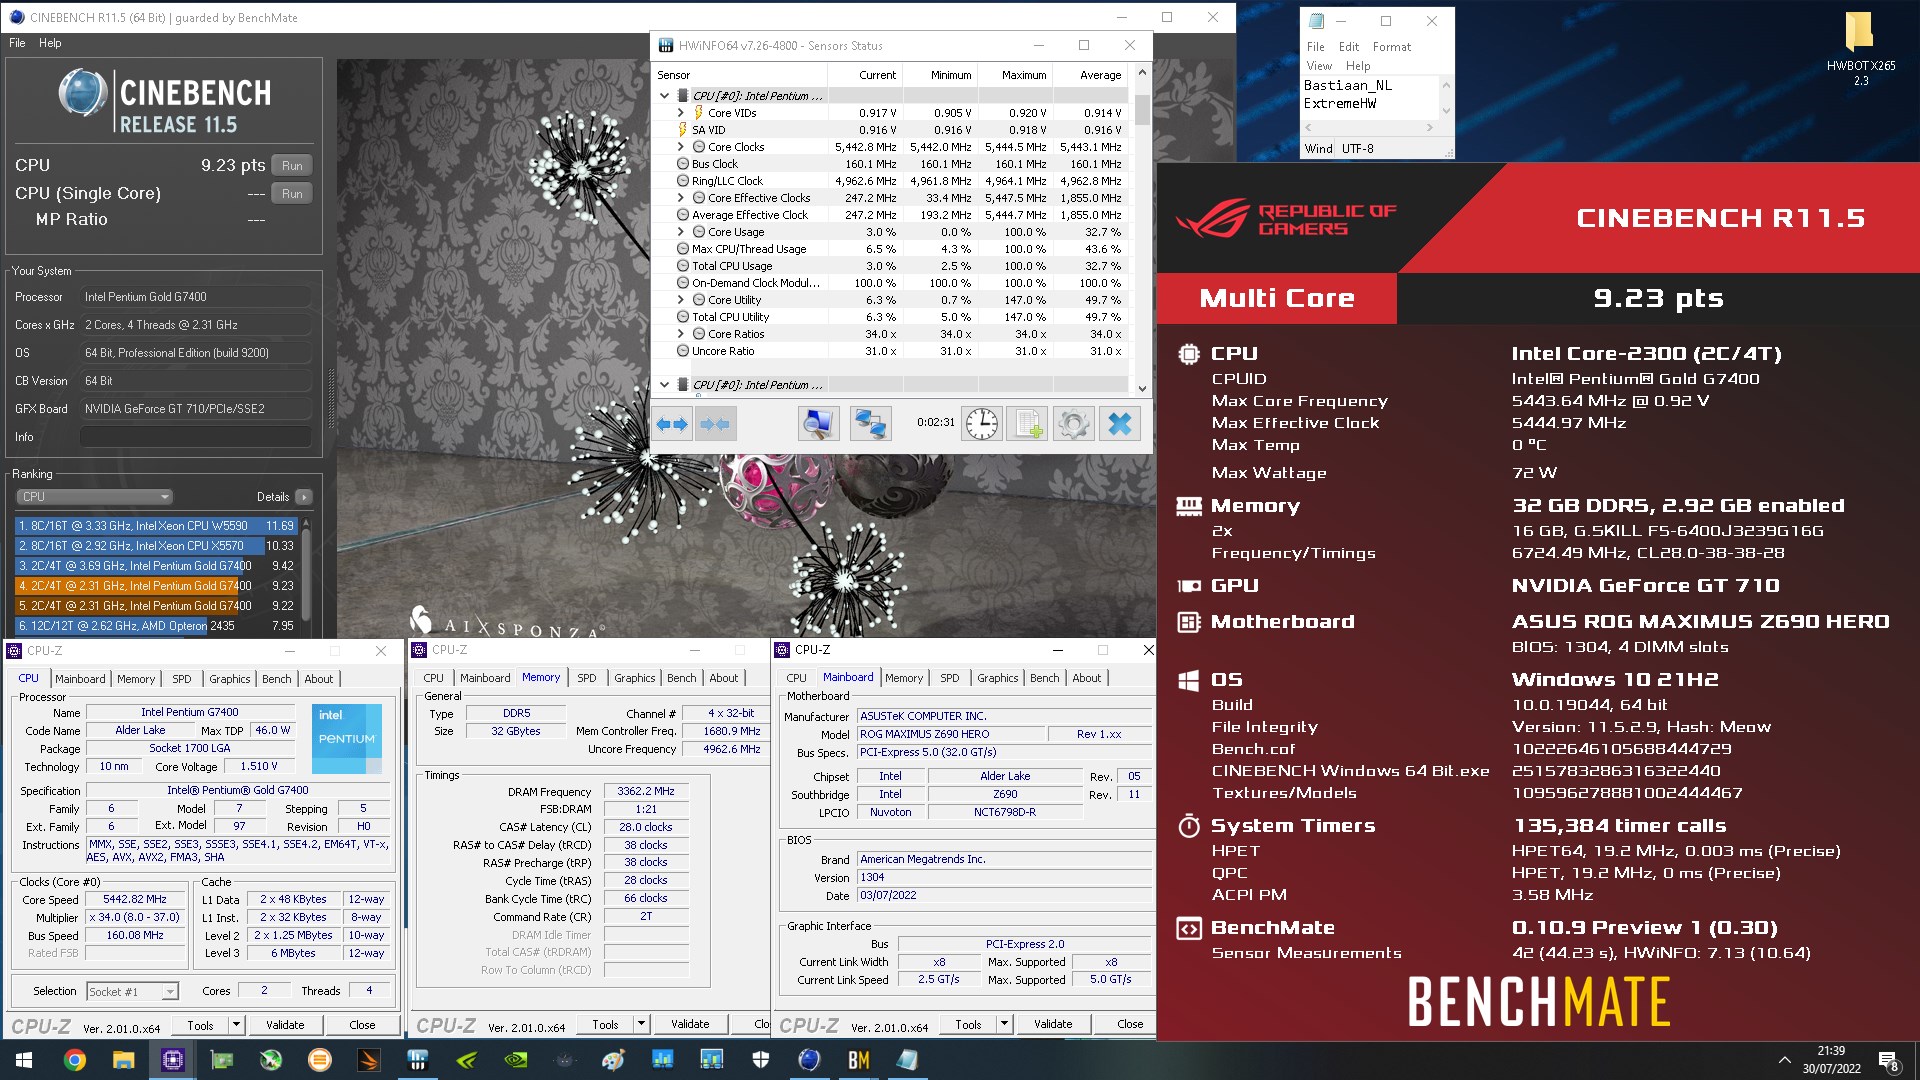Switch to BenchMate BM taskbar icon
Viewport: 1920px width, 1080px height.
click(x=859, y=1060)
